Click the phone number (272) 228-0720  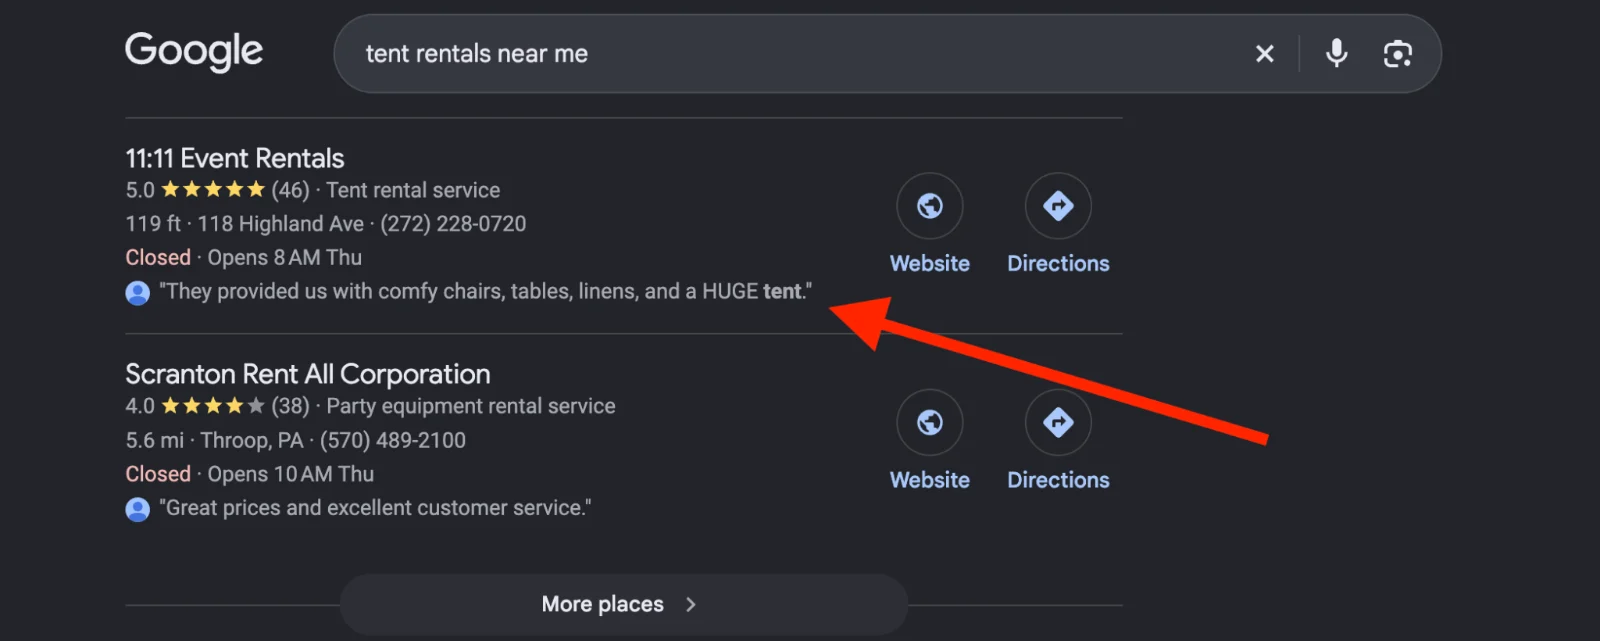(x=453, y=224)
